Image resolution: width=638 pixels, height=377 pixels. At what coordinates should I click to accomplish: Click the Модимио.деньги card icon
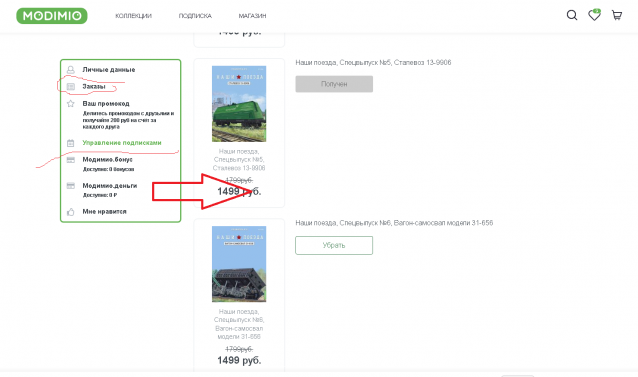(x=70, y=186)
